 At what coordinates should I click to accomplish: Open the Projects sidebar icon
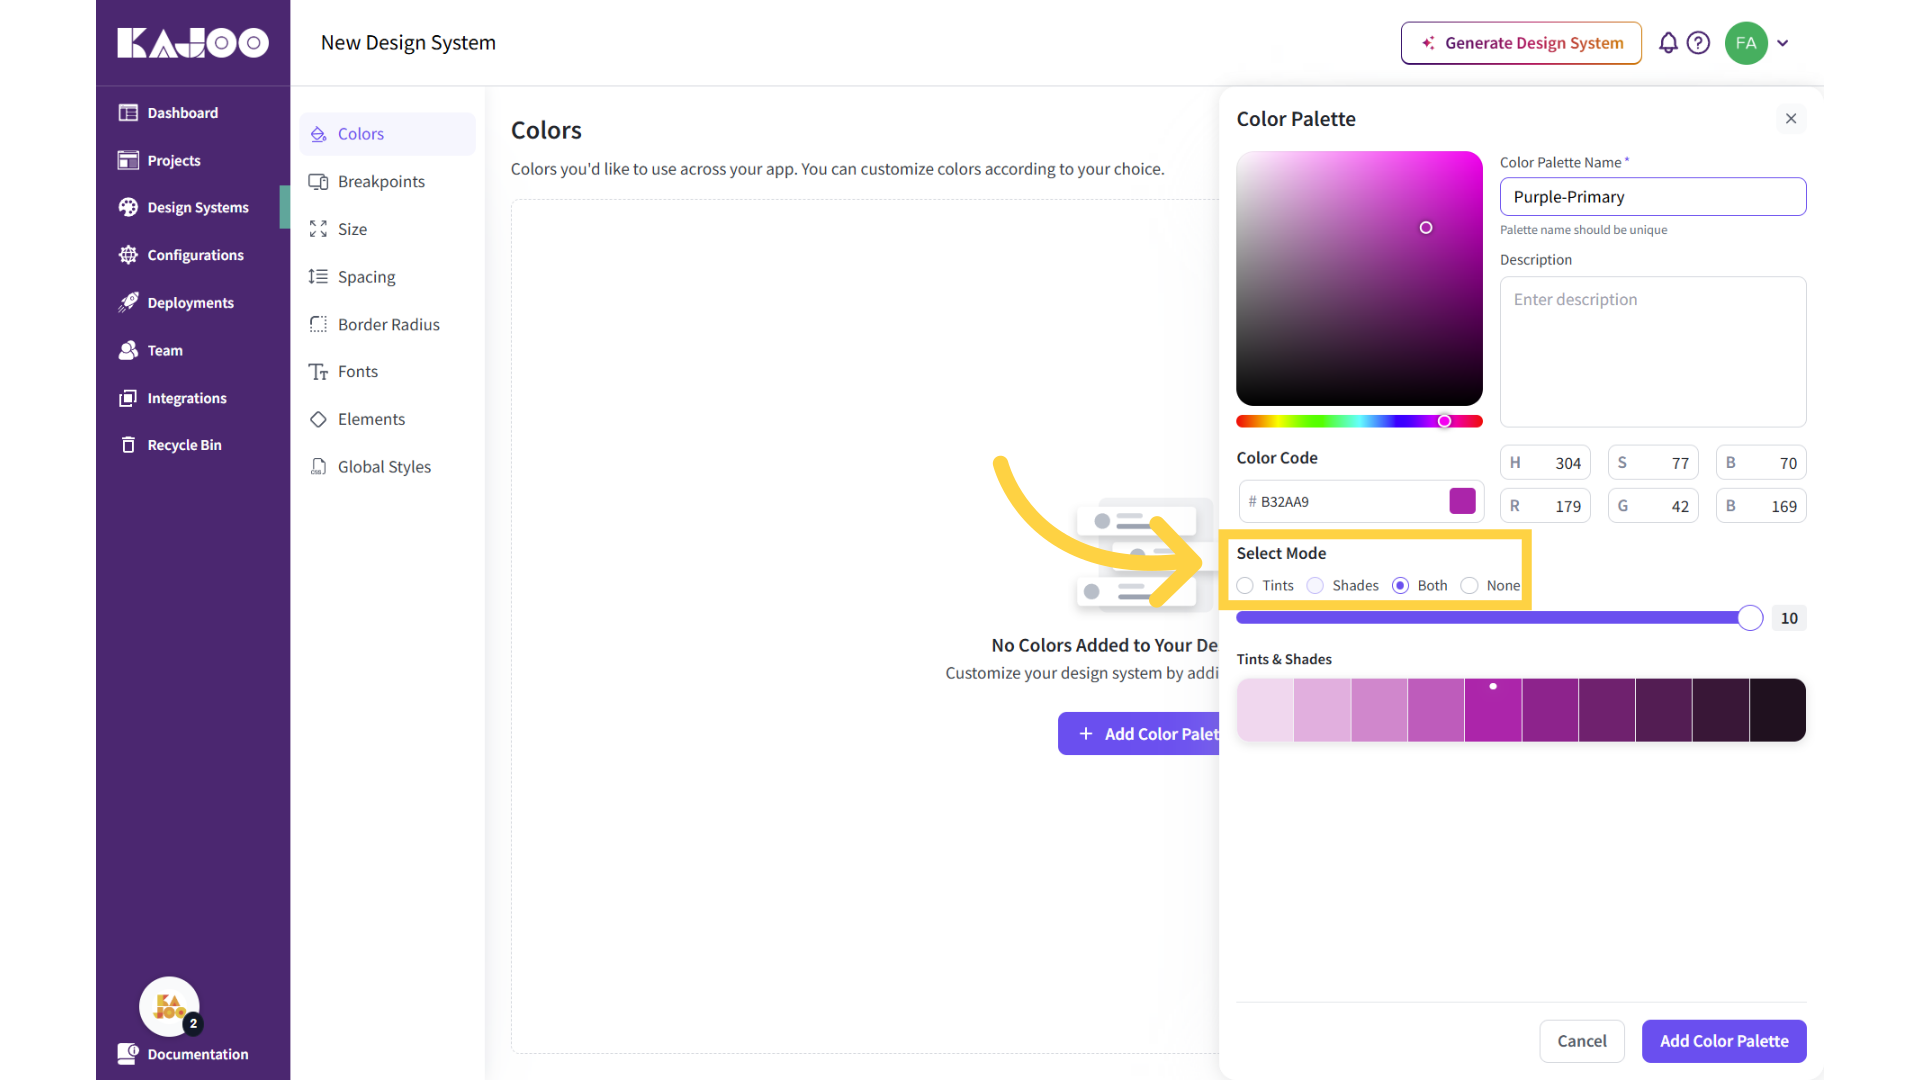[128, 160]
